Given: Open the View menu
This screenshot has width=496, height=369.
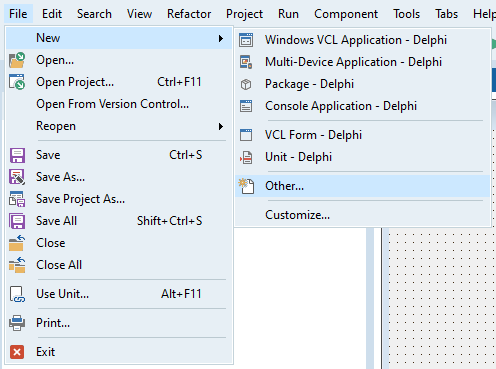Looking at the screenshot, I should point(139,14).
